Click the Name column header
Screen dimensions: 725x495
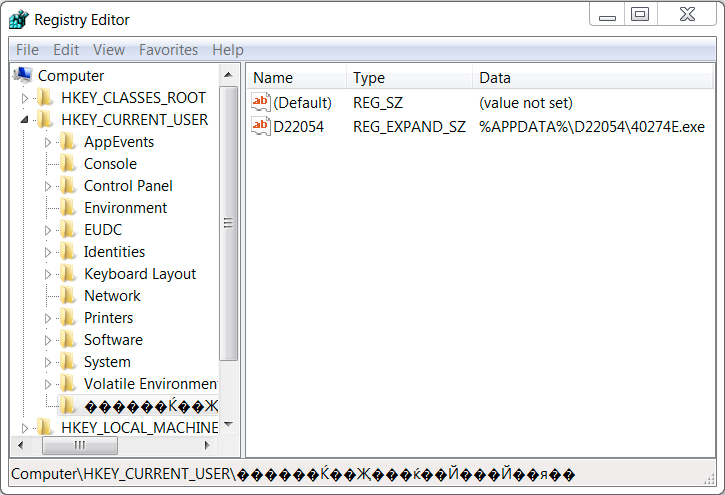pos(297,78)
